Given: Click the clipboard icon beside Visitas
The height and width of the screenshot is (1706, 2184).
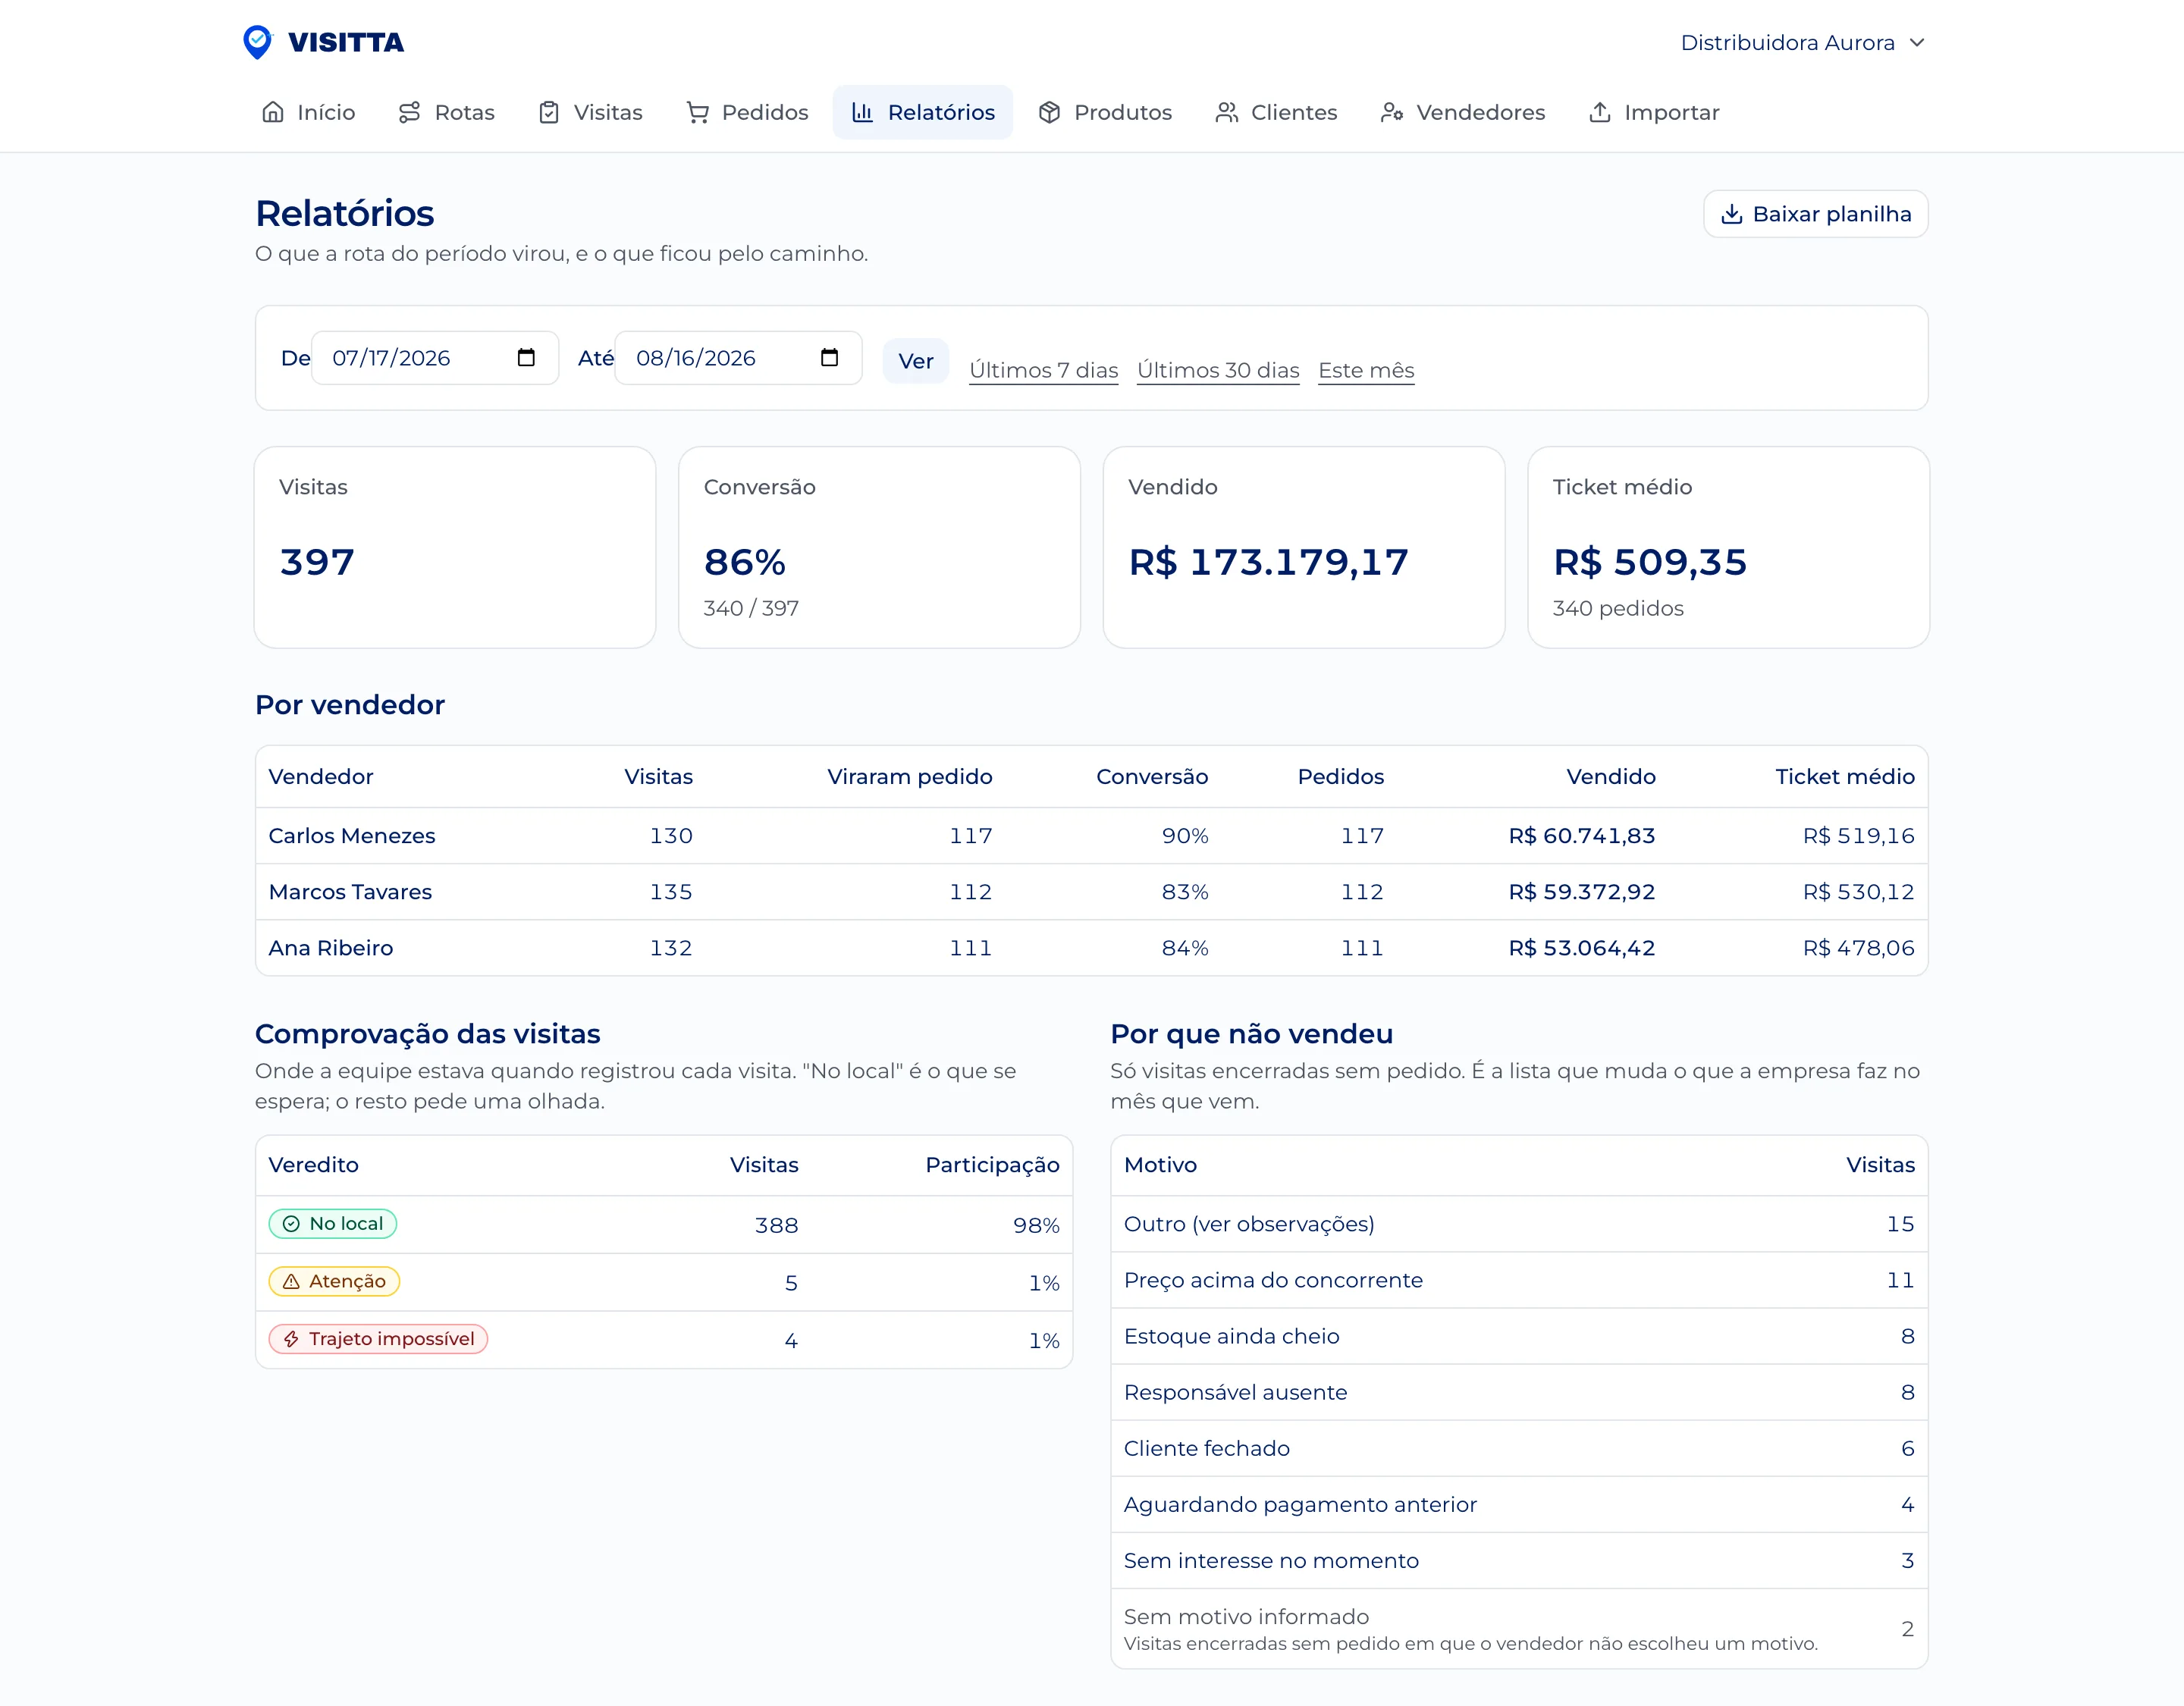Looking at the screenshot, I should pyautogui.click(x=549, y=112).
